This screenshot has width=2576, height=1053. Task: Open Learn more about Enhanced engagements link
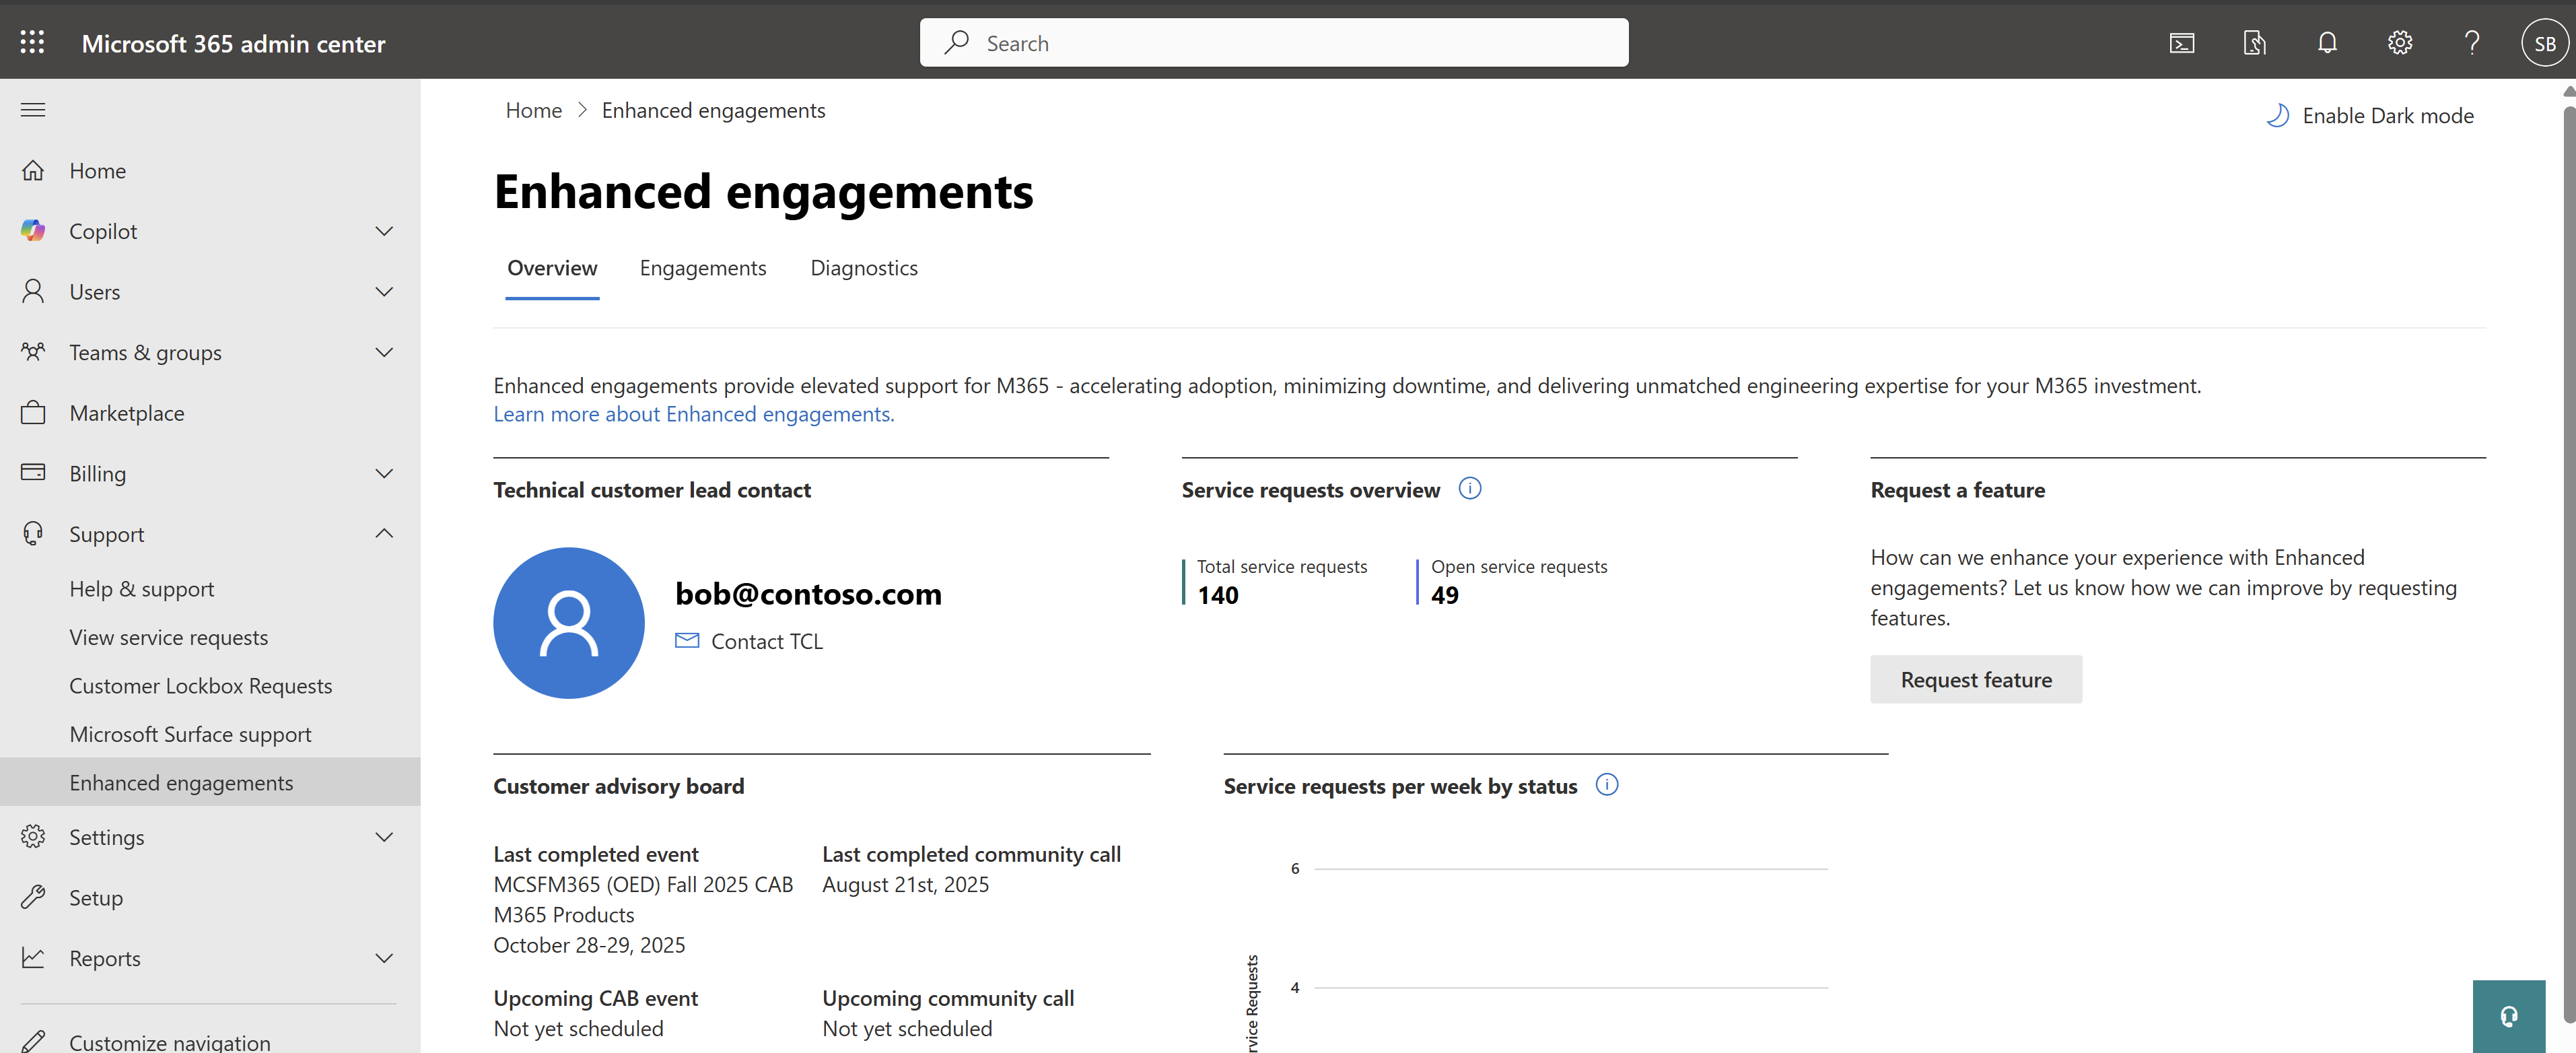click(x=693, y=415)
